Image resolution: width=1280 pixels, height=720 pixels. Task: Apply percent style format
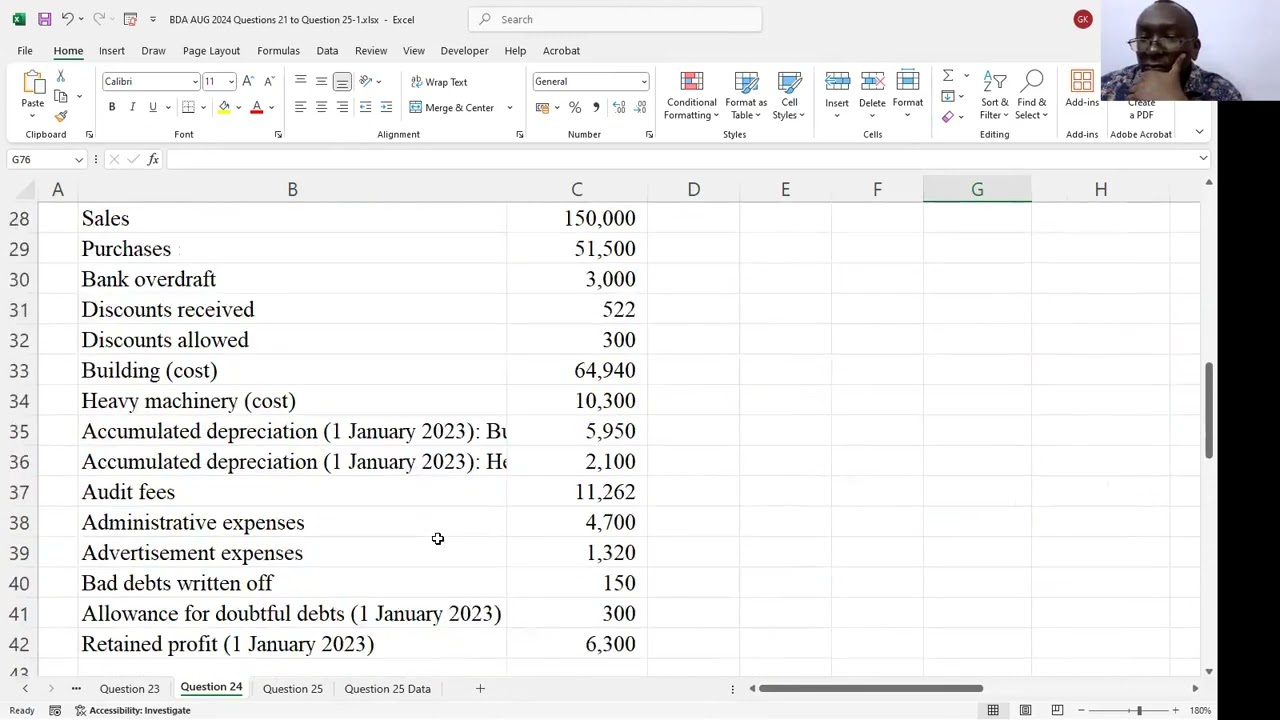(x=575, y=107)
